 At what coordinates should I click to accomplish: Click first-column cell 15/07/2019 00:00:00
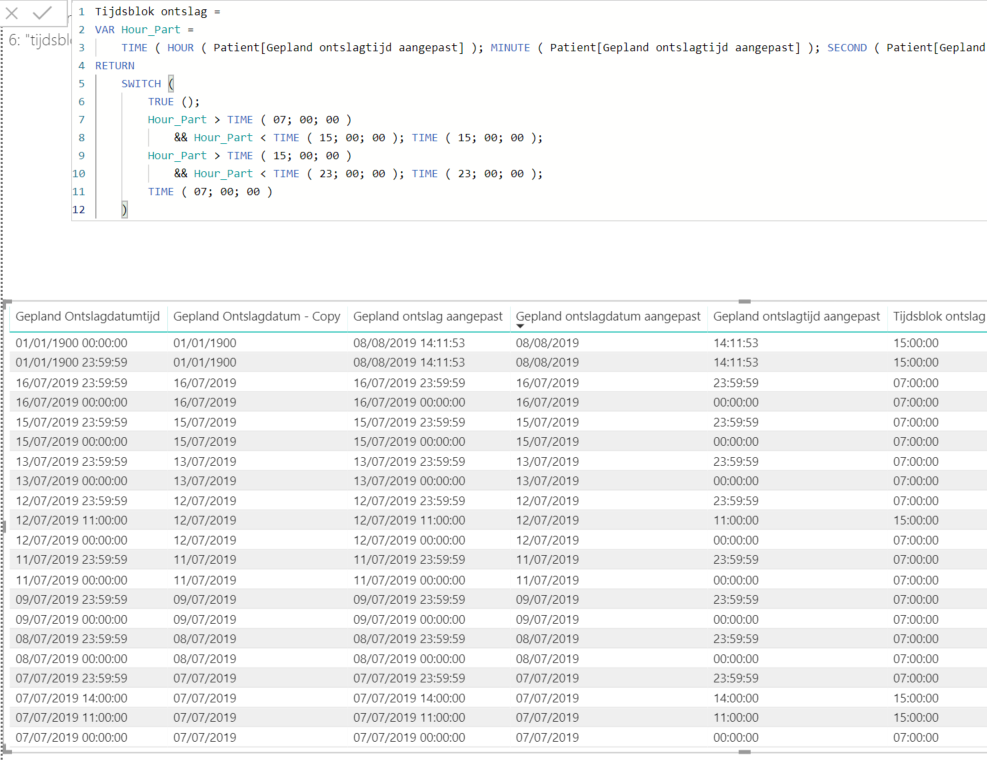(71, 441)
